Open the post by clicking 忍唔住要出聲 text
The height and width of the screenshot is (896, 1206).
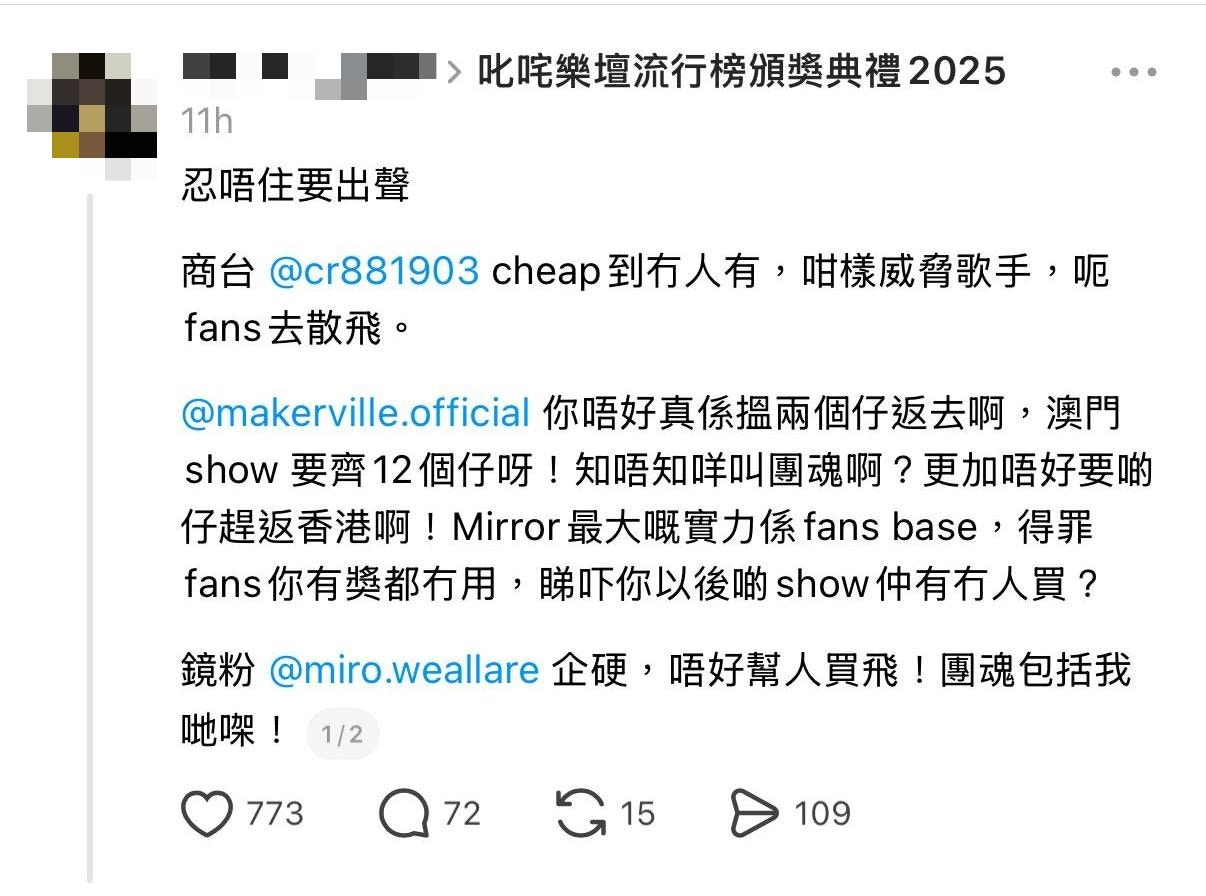point(296,186)
